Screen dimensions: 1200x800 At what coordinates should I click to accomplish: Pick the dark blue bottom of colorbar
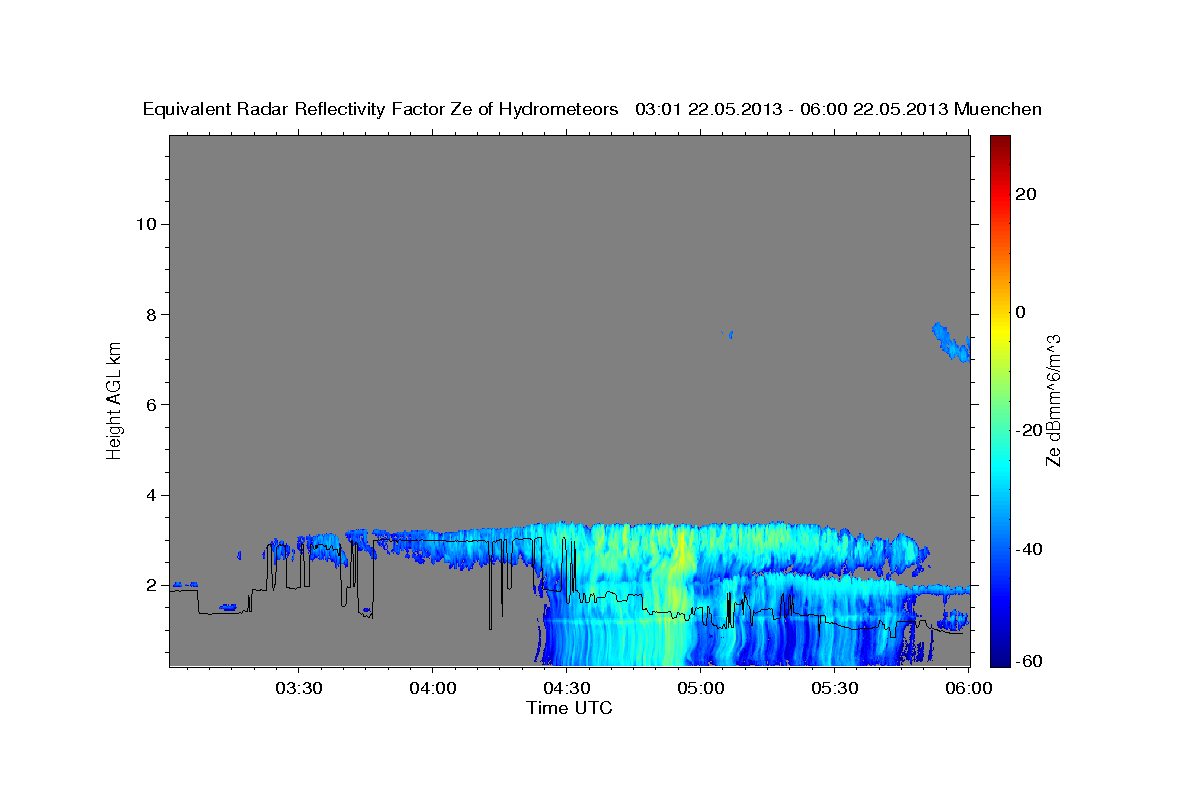tap(999, 658)
